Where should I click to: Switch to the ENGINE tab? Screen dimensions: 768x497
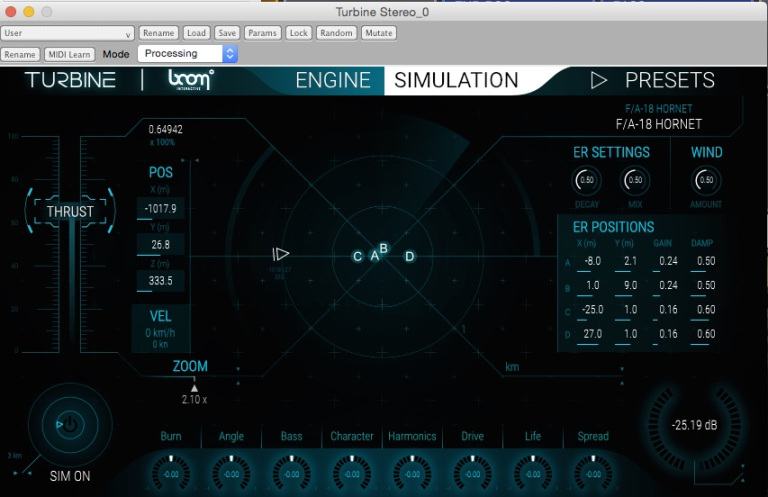pos(333,81)
